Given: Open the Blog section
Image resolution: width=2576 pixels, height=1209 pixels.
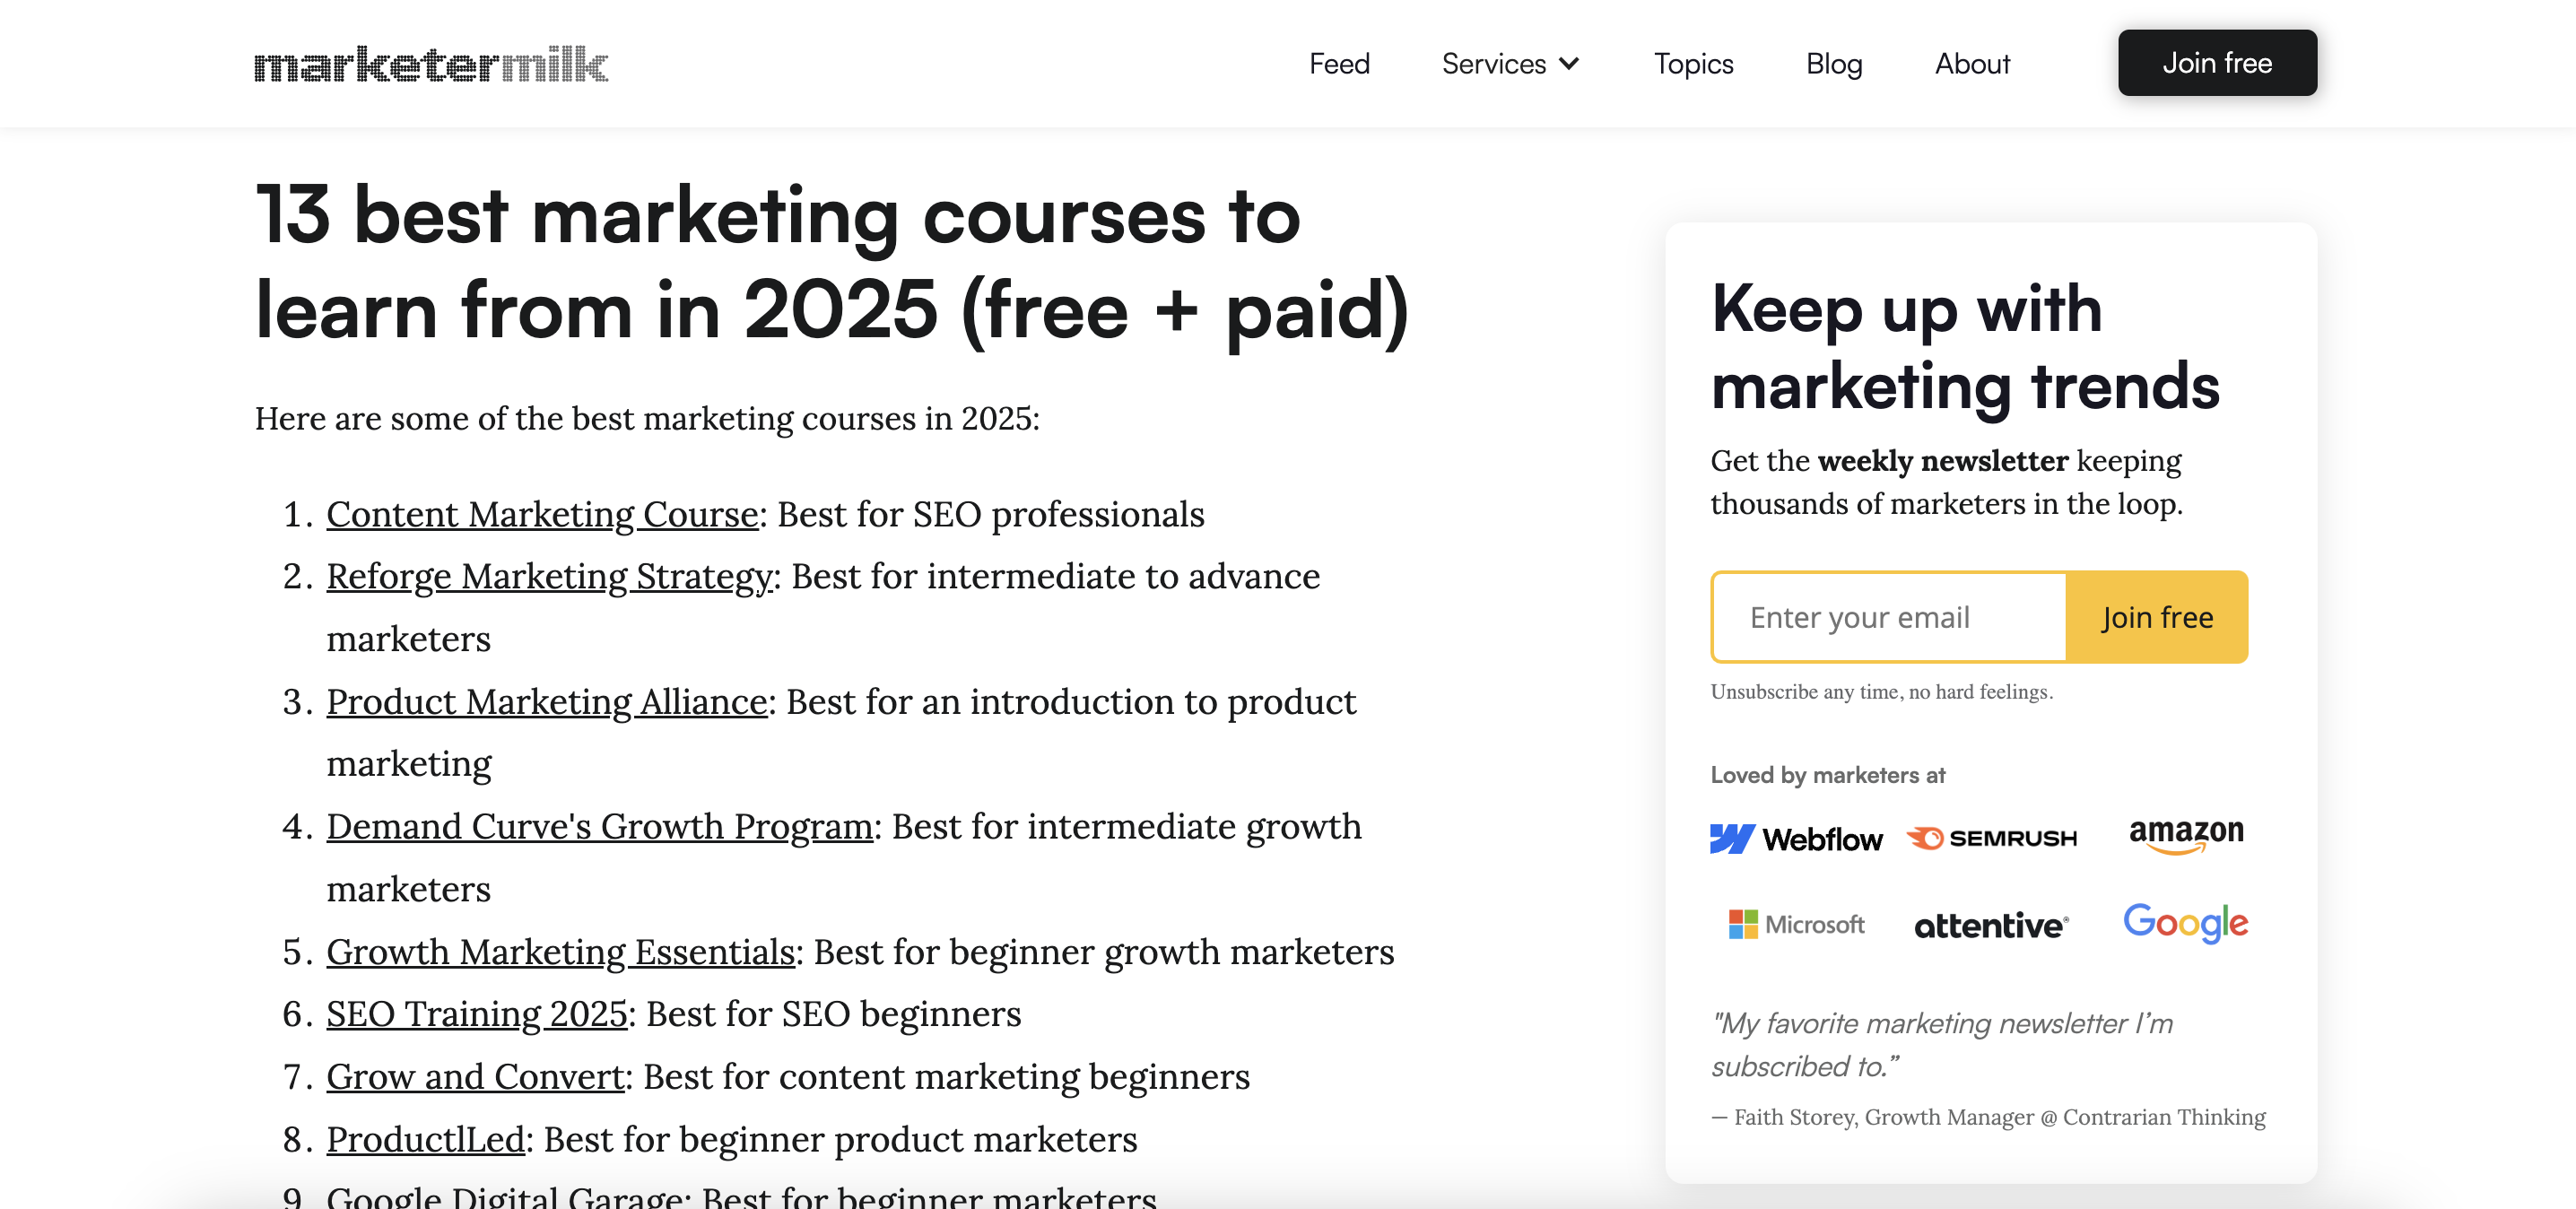Looking at the screenshot, I should [x=1835, y=63].
